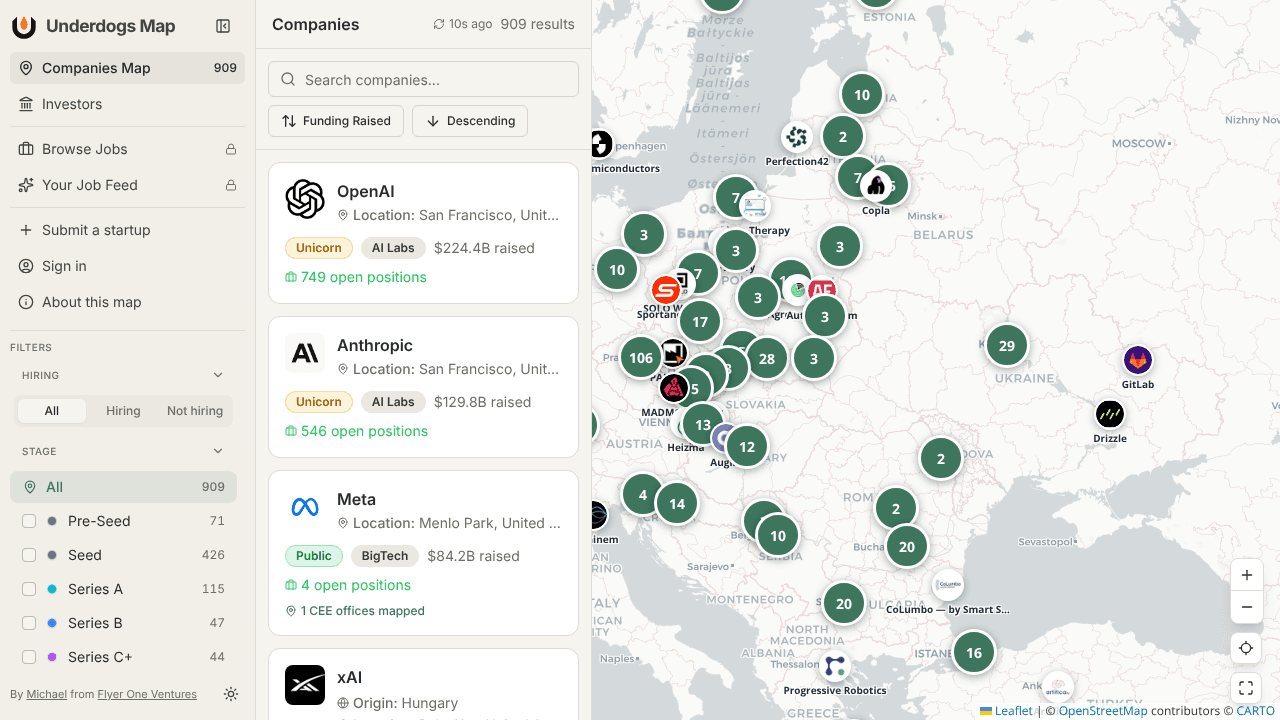Click Sign in
This screenshot has width=1280, height=720.
[127, 266]
